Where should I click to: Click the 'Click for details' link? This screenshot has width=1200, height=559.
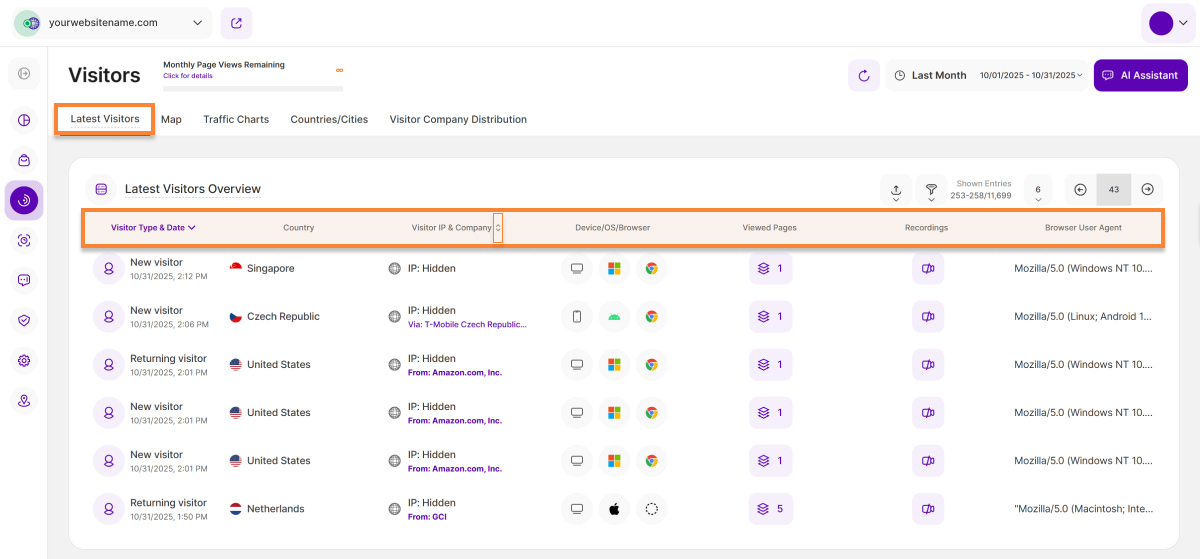[x=188, y=76]
